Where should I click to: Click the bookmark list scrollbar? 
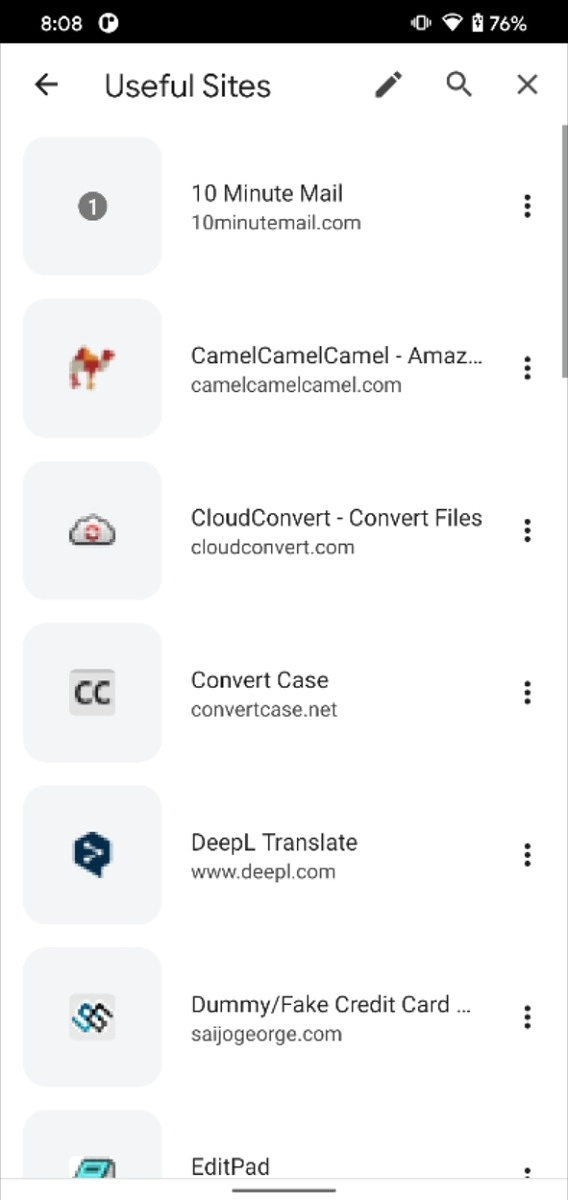pyautogui.click(x=563, y=250)
